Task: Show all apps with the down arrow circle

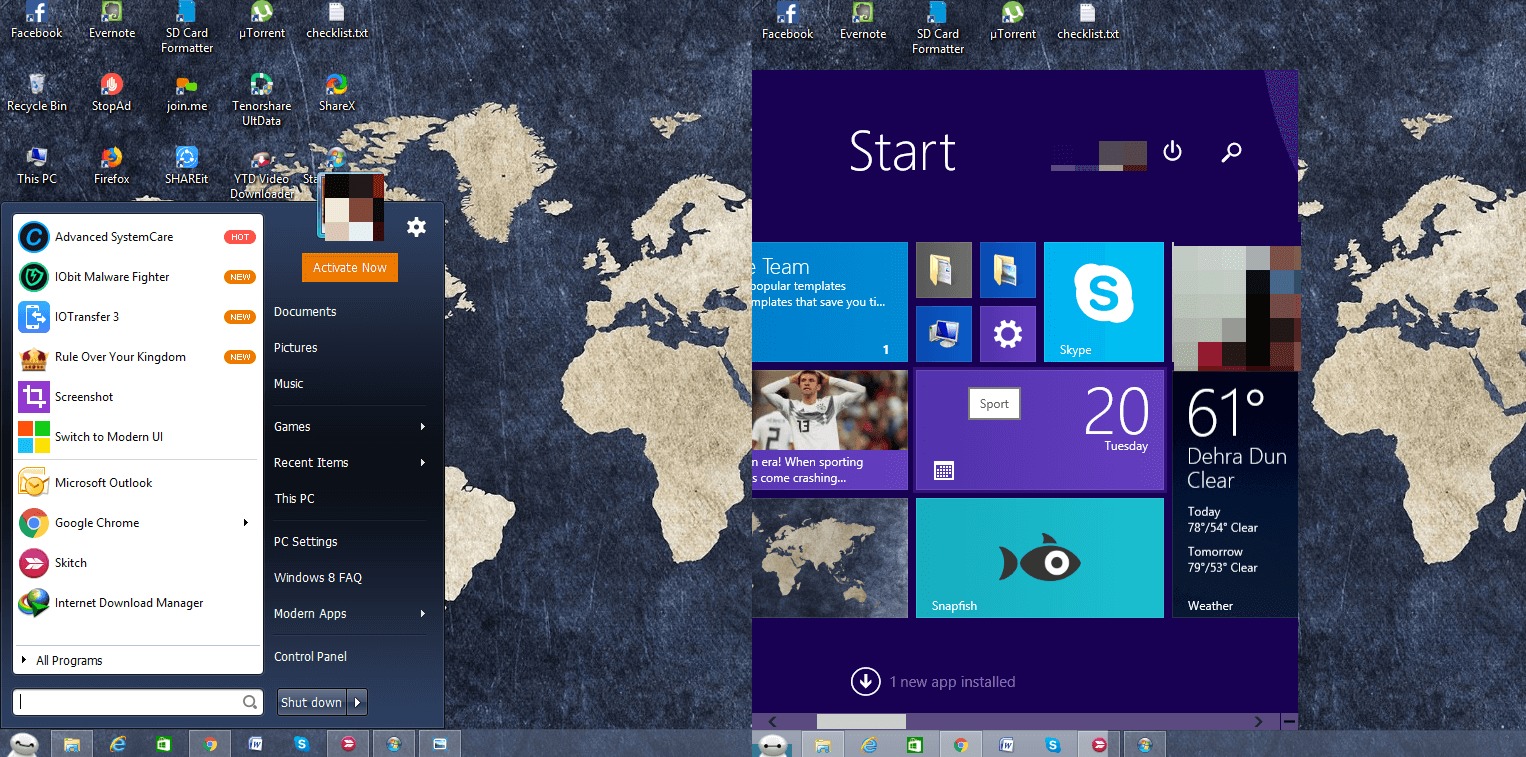Action: pos(865,682)
